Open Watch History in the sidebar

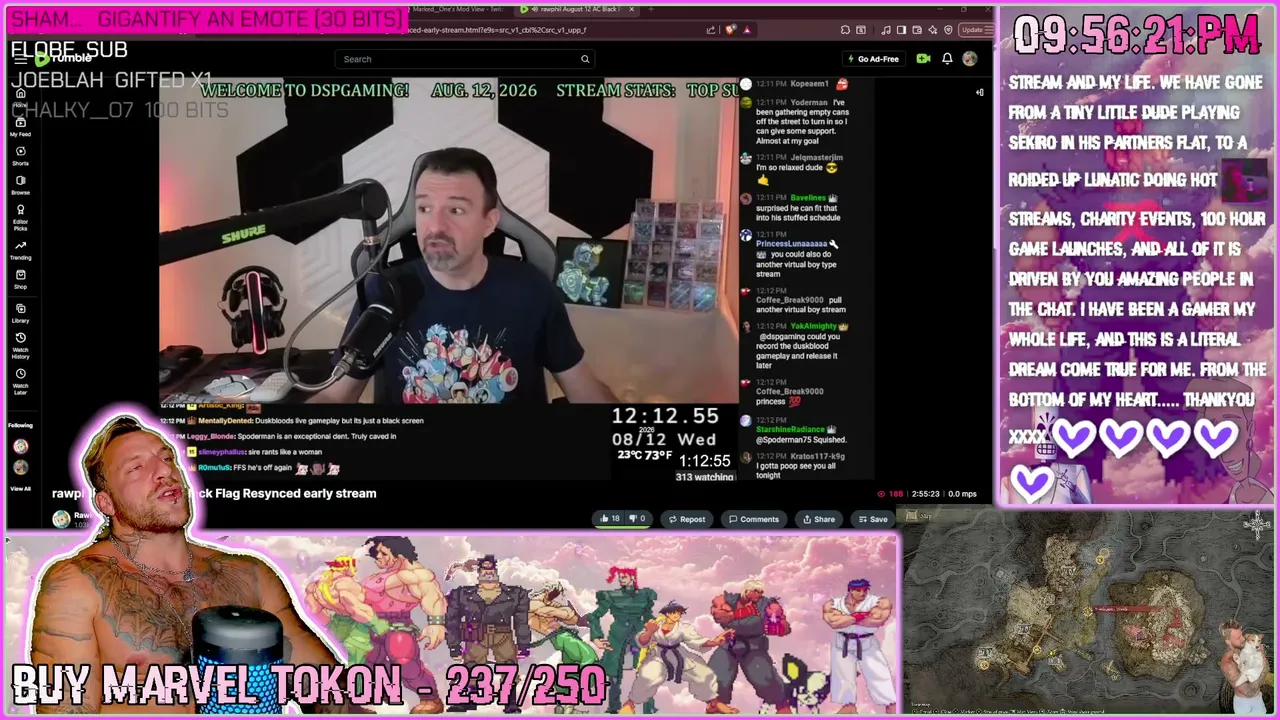(20, 346)
